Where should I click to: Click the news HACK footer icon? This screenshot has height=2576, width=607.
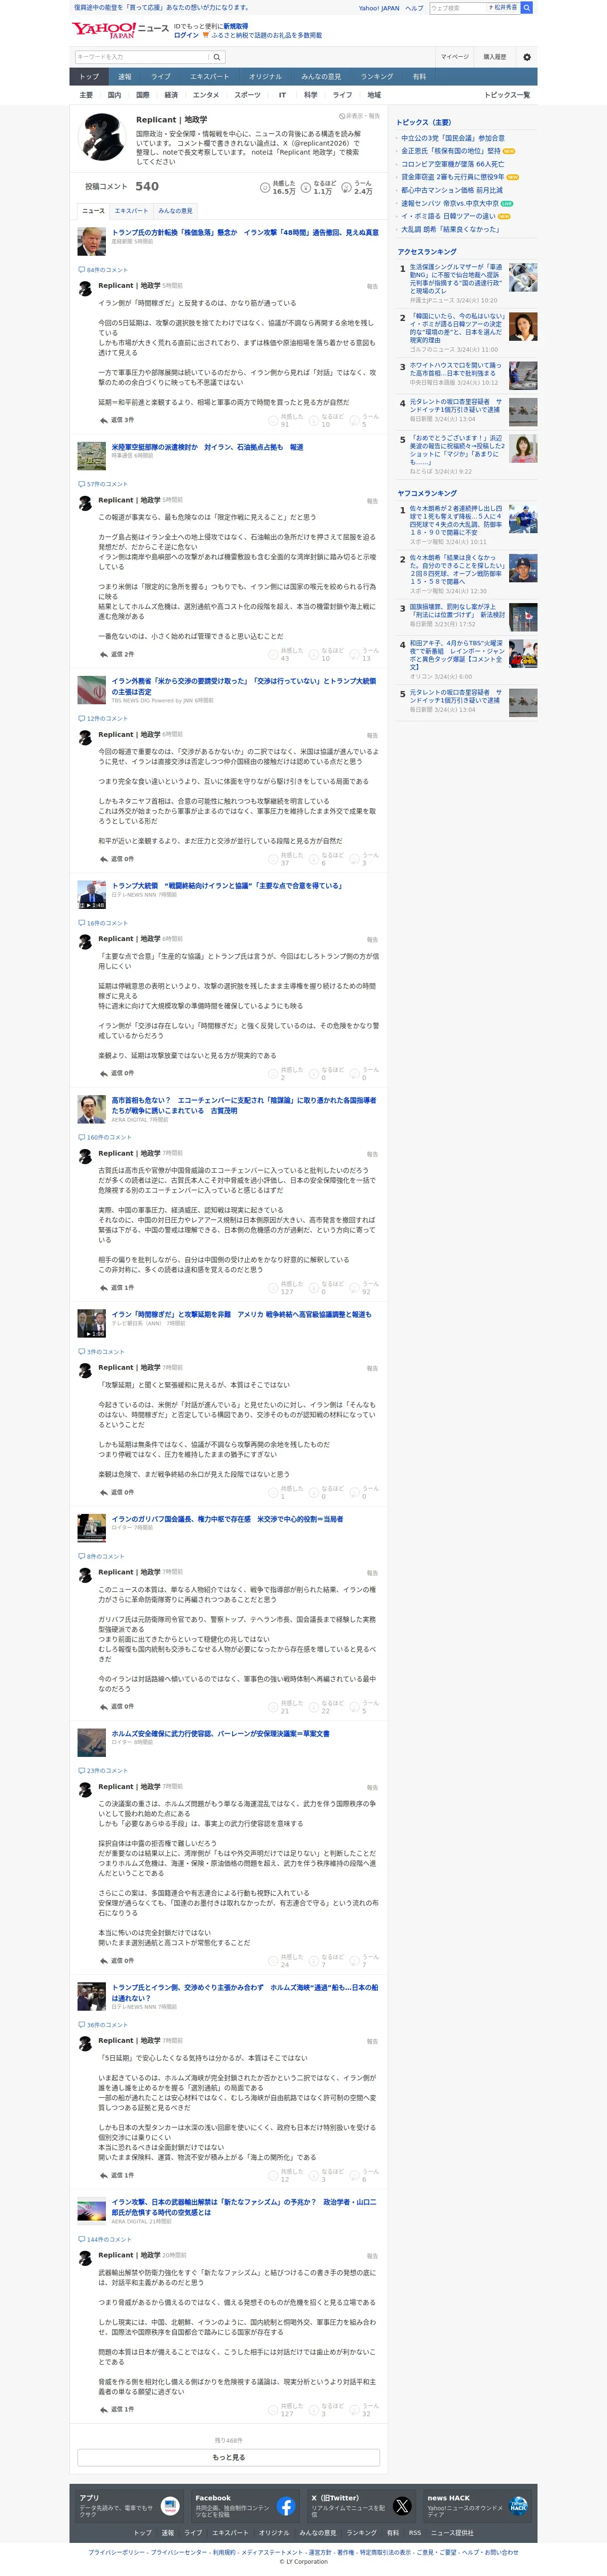tap(518, 2506)
